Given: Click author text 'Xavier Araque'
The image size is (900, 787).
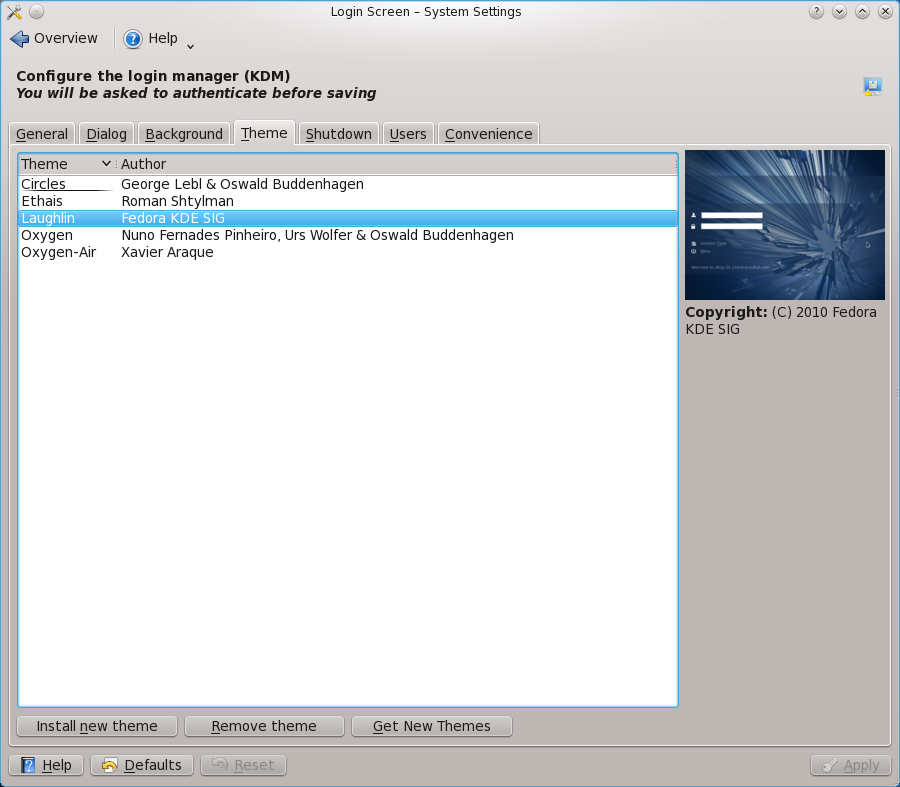Looking at the screenshot, I should tap(167, 252).
